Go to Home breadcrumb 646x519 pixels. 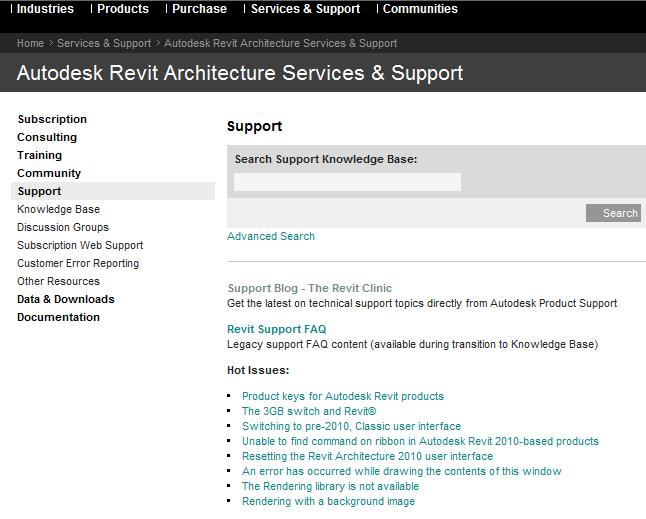point(30,43)
